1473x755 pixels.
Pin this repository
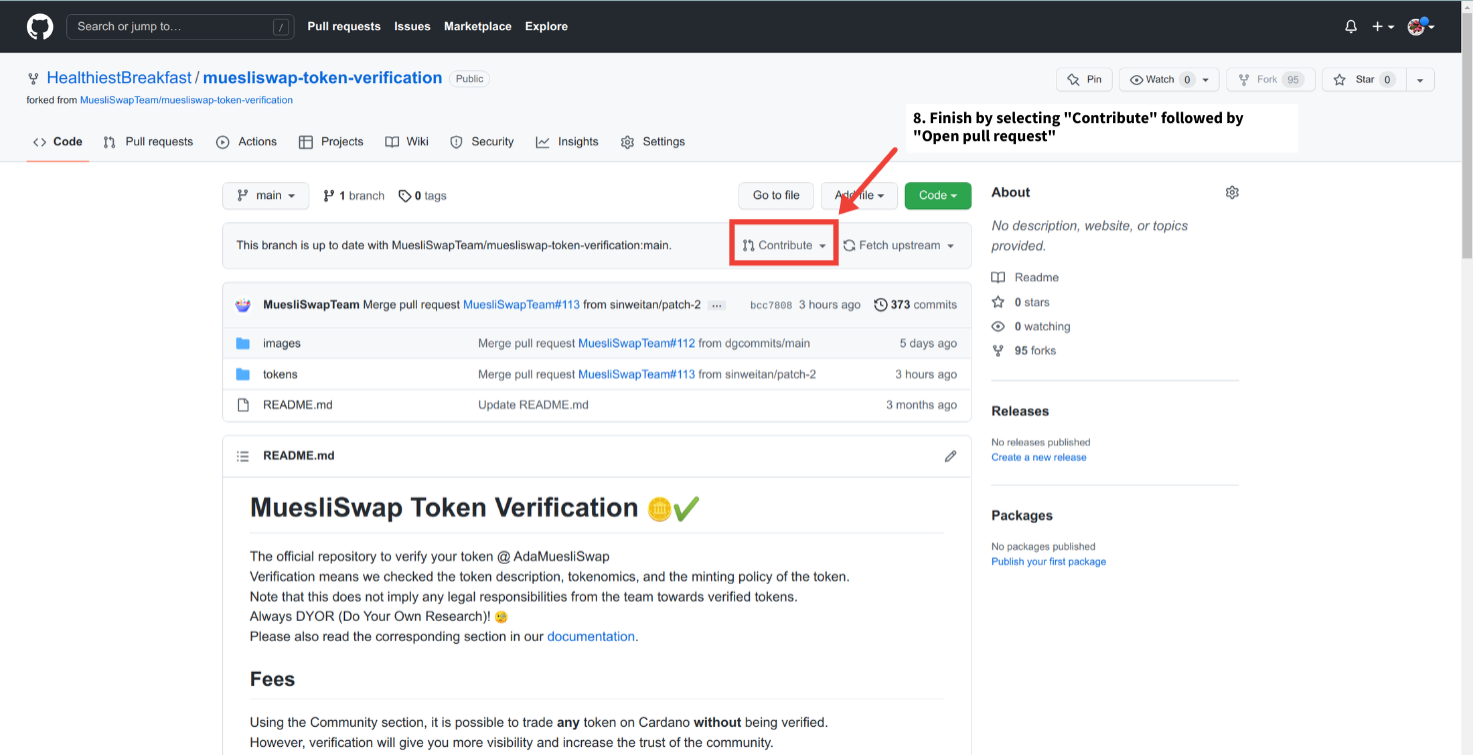(x=1084, y=80)
